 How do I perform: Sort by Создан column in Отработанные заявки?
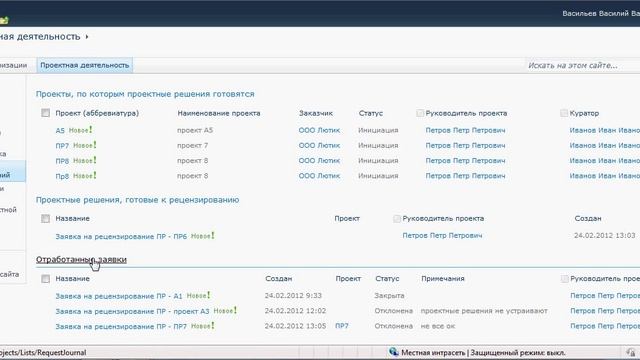coord(278,279)
